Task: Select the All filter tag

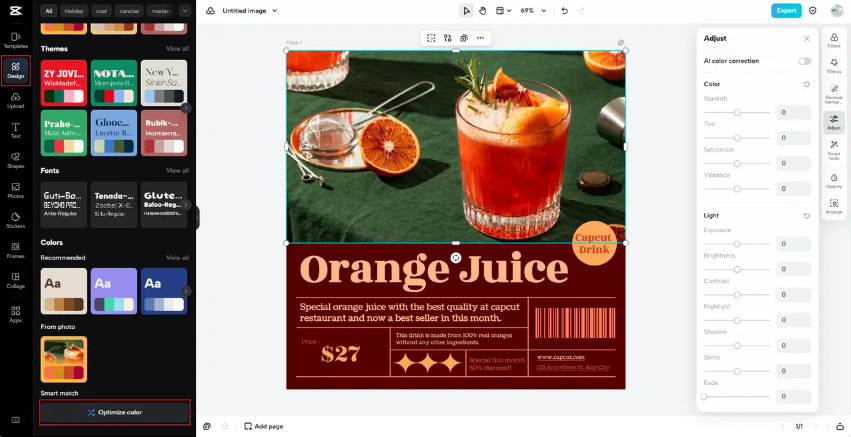Action: point(49,10)
